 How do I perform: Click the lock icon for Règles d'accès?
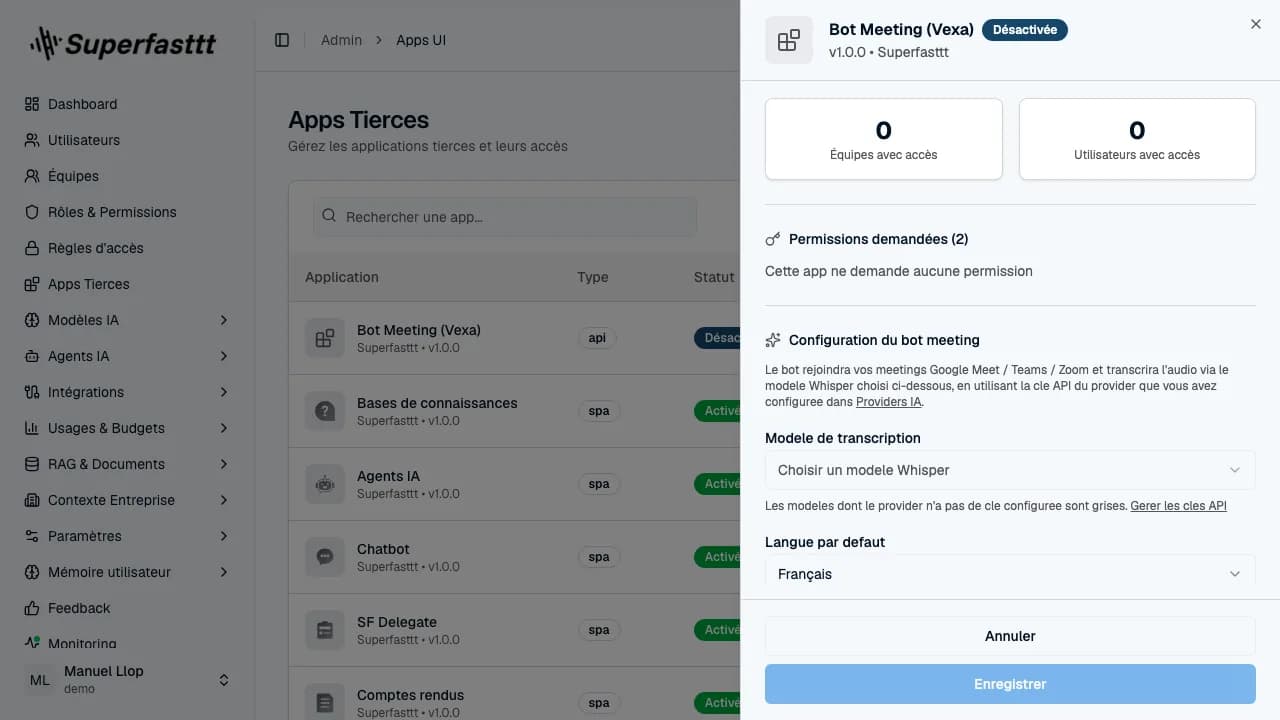32,248
